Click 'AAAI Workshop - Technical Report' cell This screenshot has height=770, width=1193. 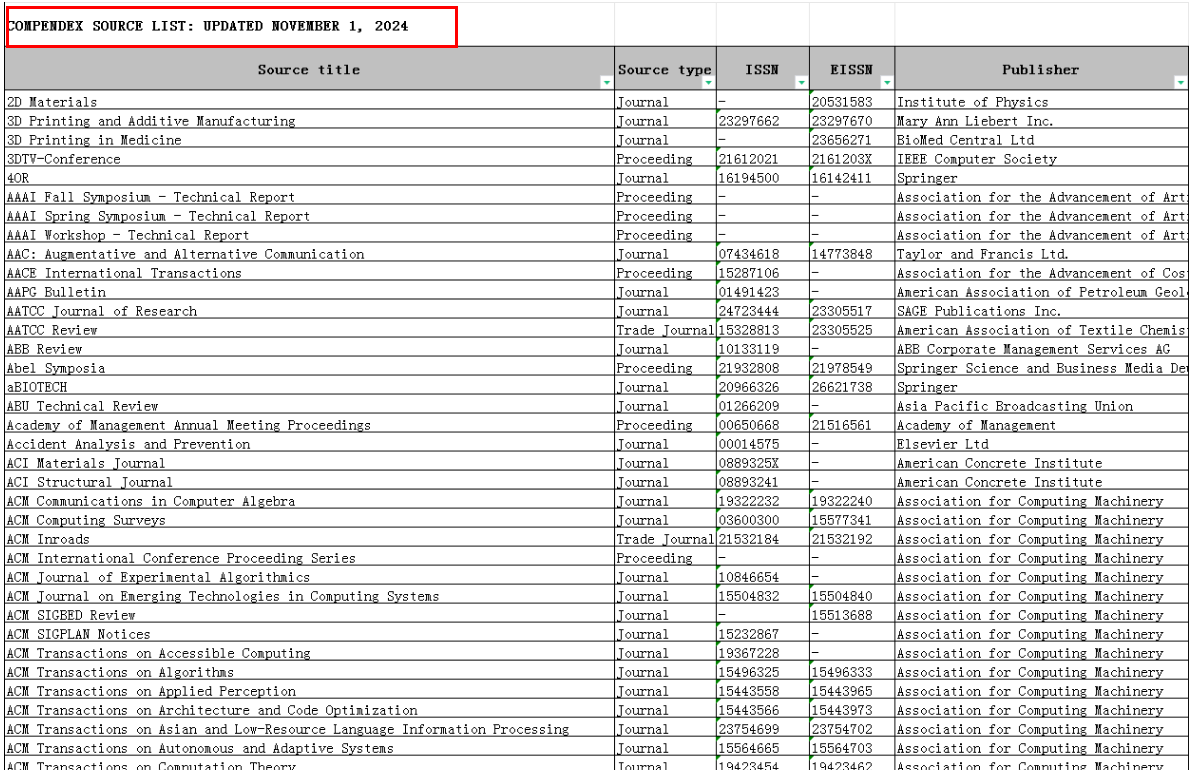[x=310, y=234]
